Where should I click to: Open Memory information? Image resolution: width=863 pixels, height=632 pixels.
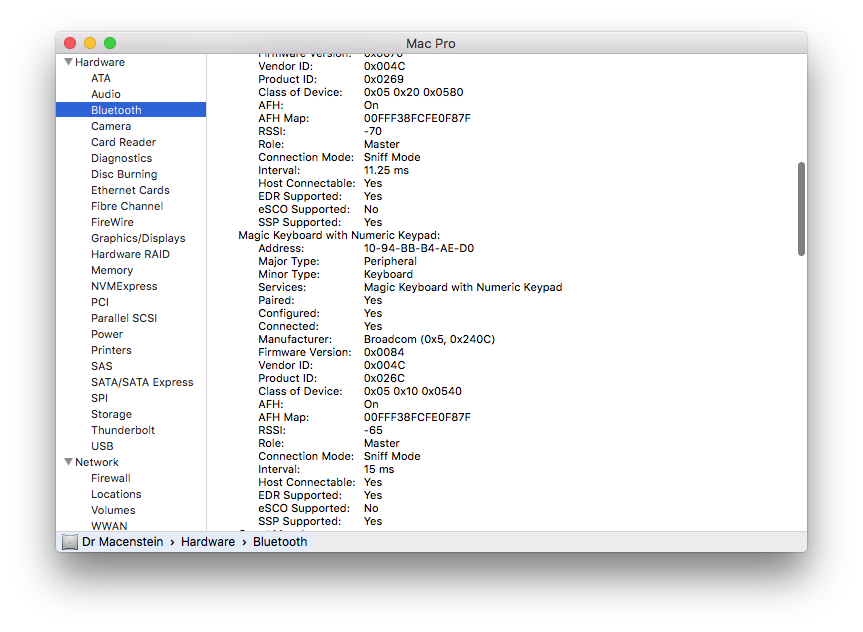[112, 270]
